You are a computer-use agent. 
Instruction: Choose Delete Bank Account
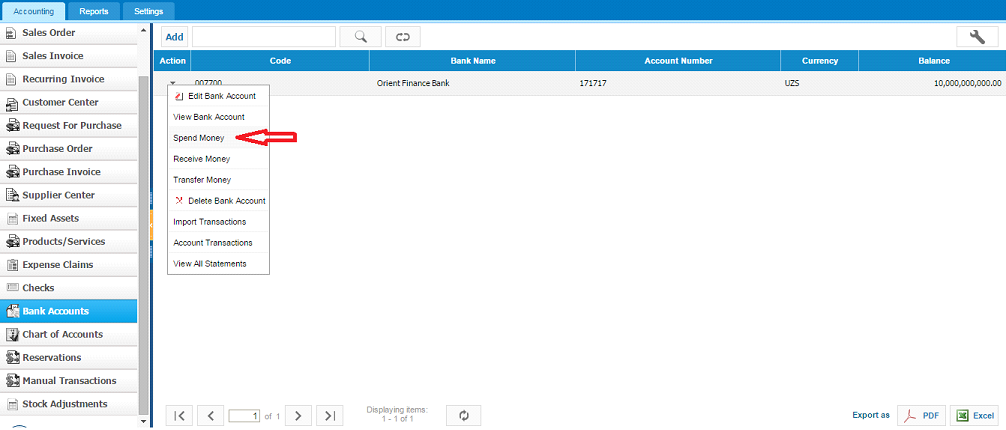[x=218, y=201]
